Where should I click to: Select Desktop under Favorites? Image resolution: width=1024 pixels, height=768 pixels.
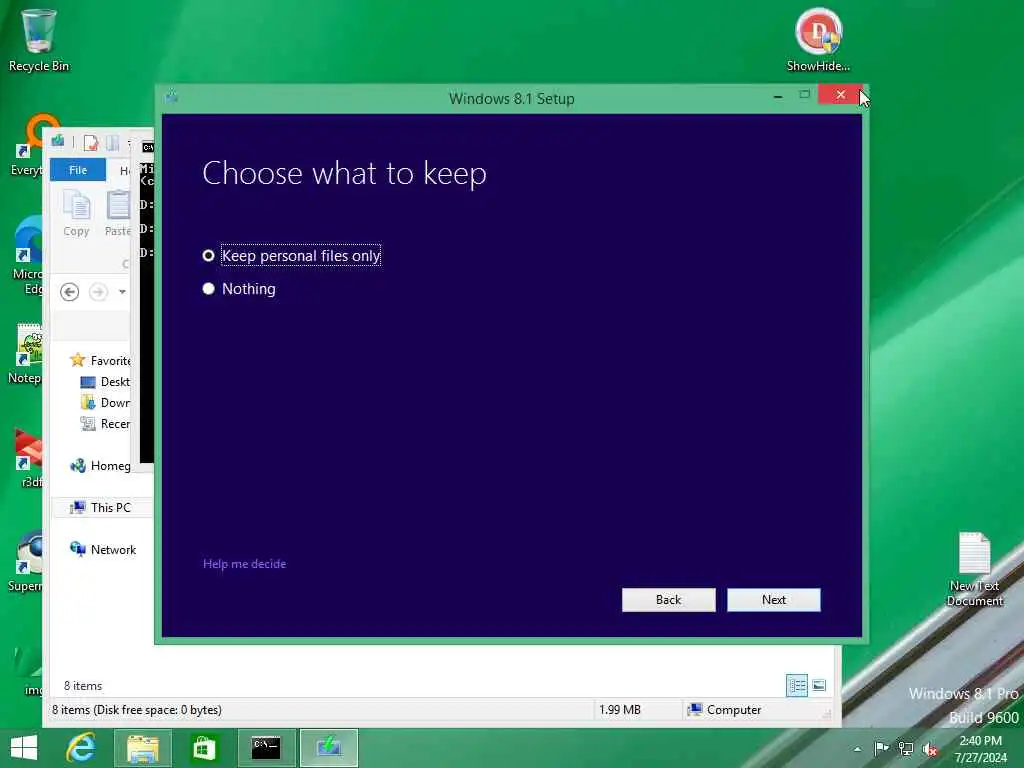point(105,382)
